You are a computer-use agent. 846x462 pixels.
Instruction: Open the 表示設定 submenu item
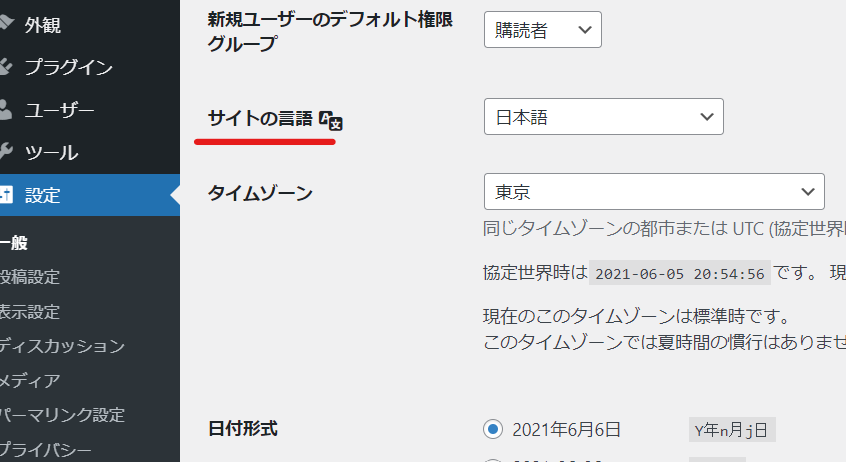point(30,311)
